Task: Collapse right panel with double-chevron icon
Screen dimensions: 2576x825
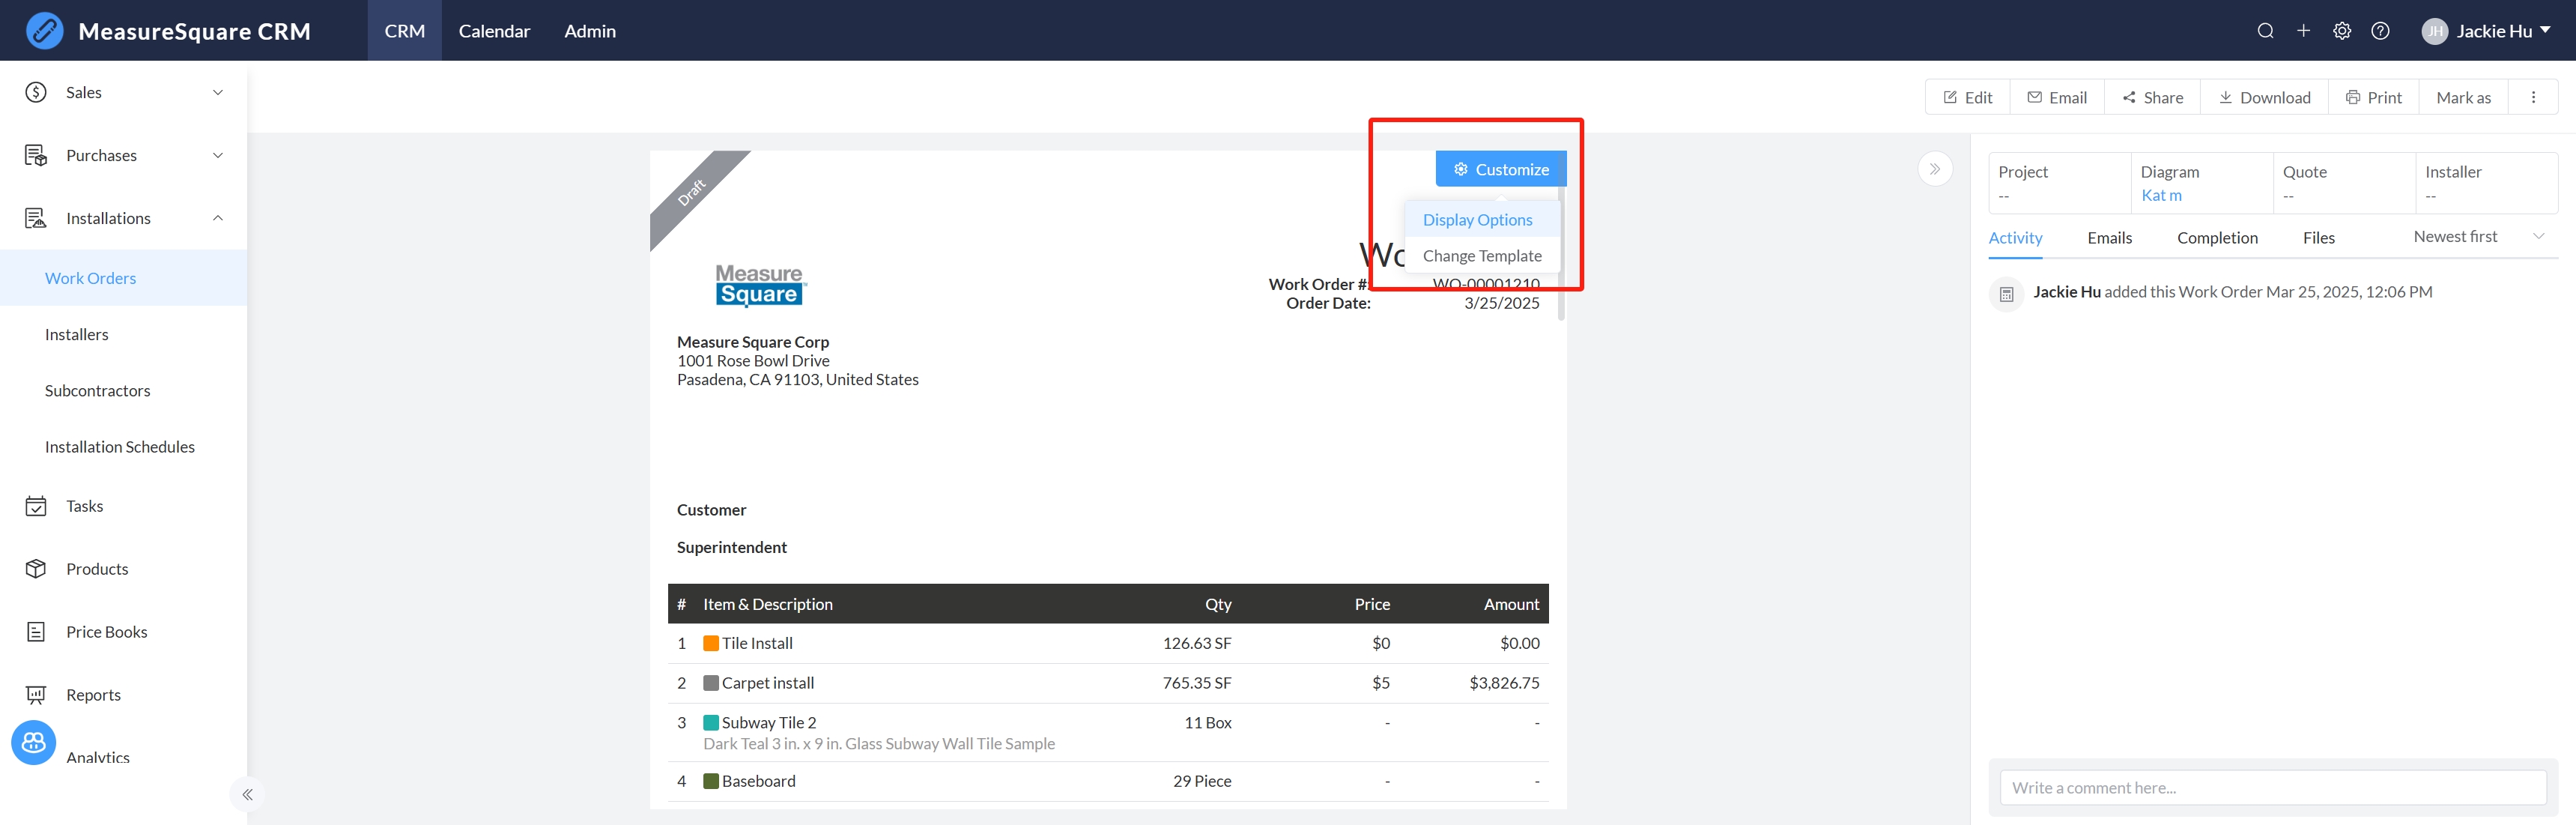Action: pyautogui.click(x=1934, y=169)
